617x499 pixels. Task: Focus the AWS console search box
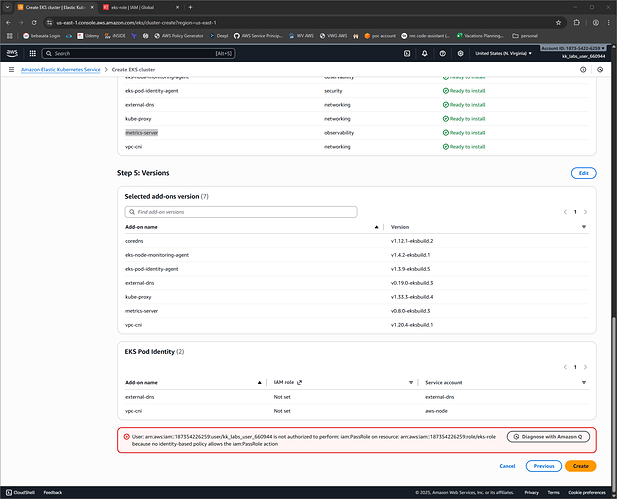(139, 54)
